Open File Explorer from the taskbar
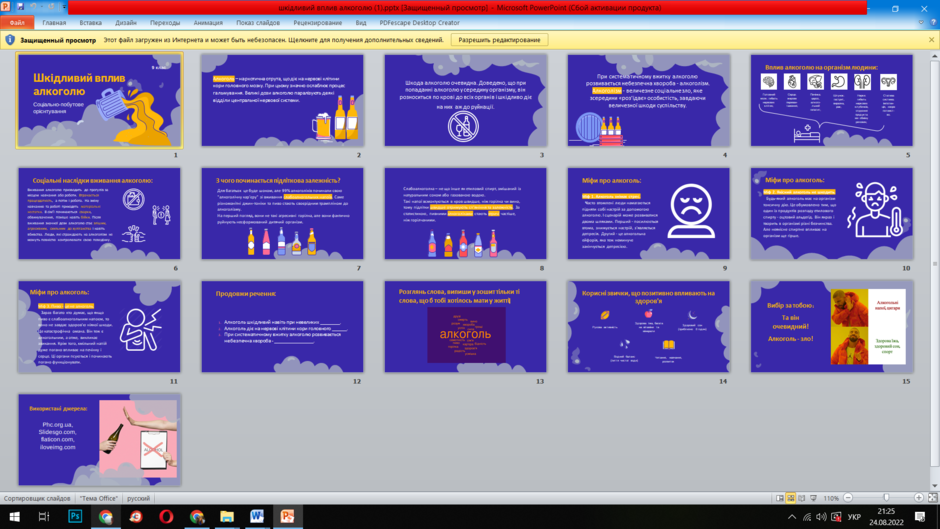This screenshot has width=940, height=529. [x=227, y=516]
